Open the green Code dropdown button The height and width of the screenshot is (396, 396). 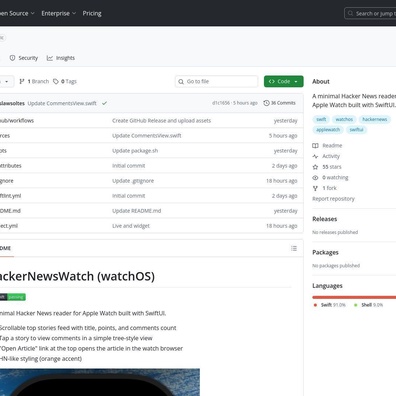point(284,81)
